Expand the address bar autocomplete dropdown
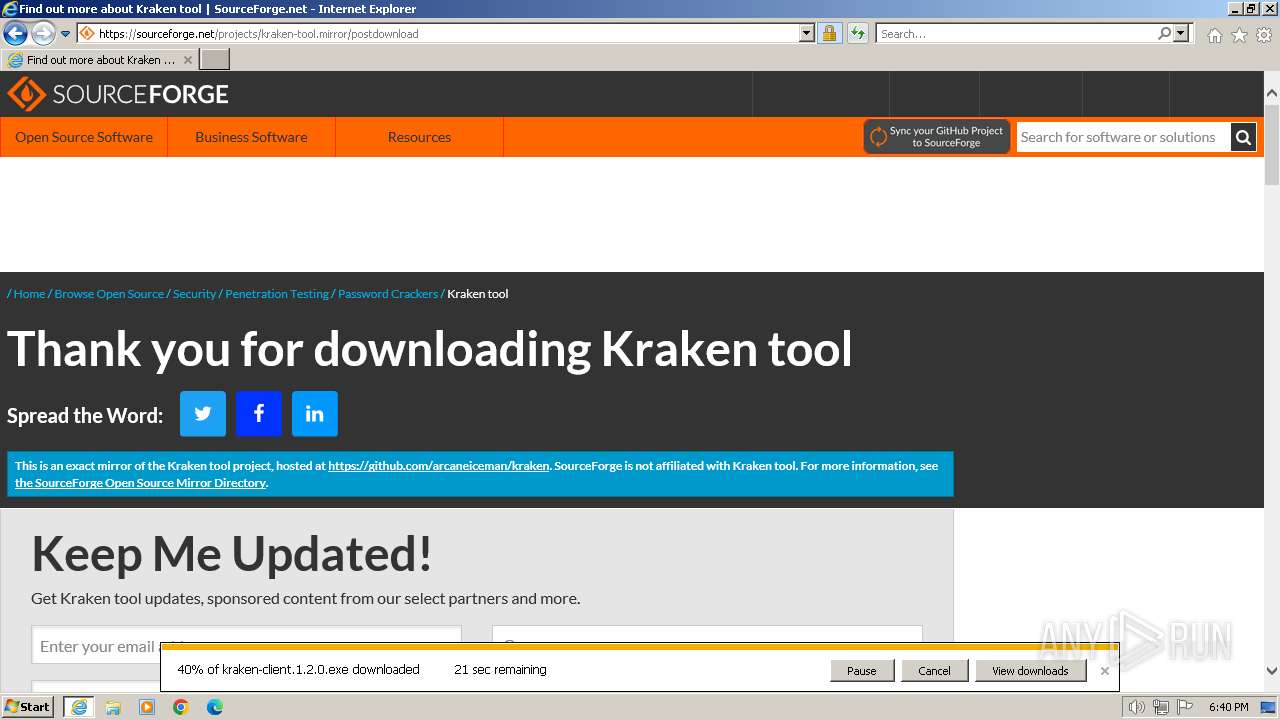1280x720 pixels. click(807, 33)
